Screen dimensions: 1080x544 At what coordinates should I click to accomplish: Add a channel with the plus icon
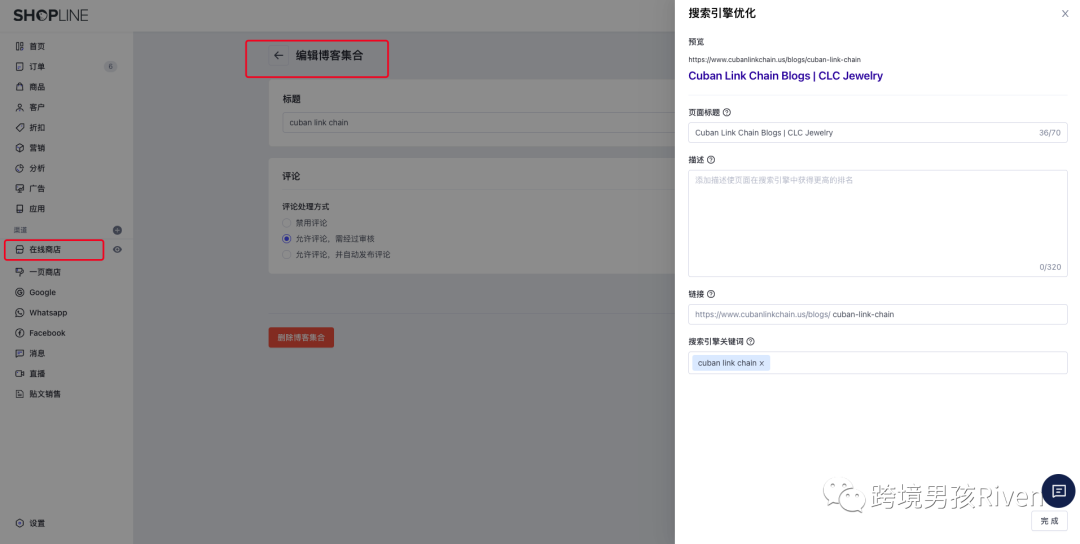(x=117, y=230)
